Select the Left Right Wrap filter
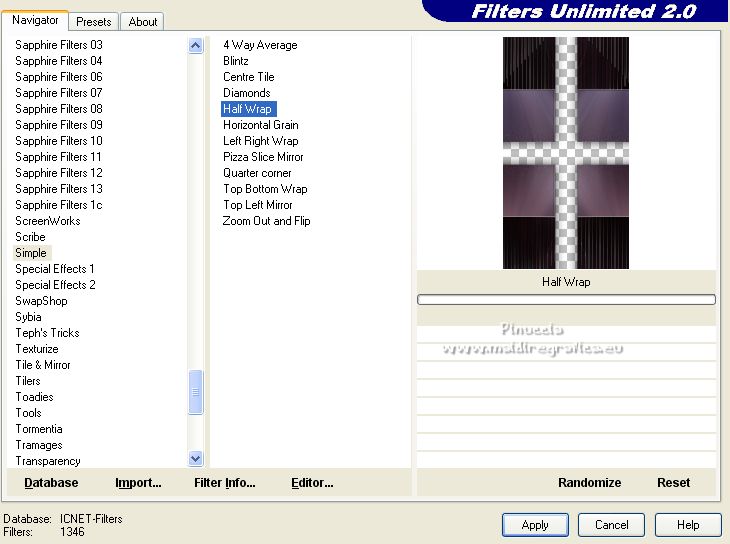 coord(261,141)
